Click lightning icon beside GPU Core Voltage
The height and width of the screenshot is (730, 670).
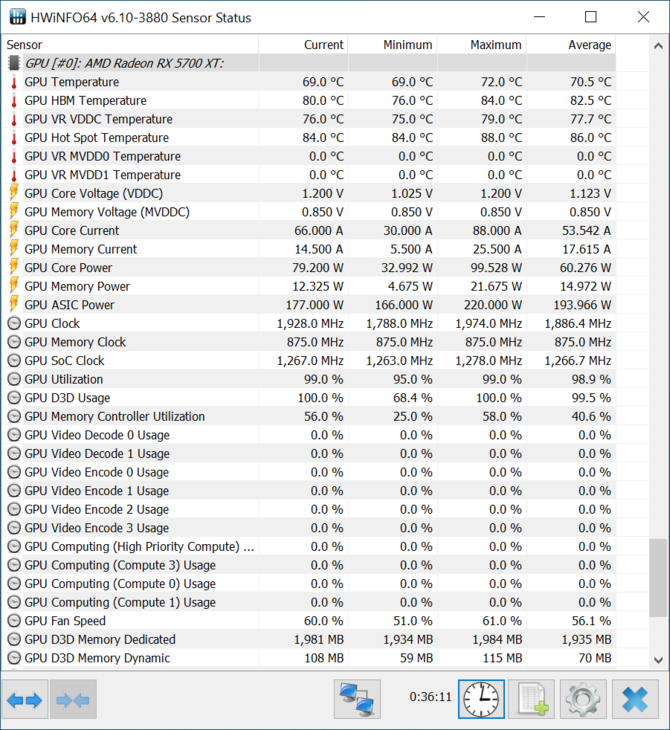(14, 193)
